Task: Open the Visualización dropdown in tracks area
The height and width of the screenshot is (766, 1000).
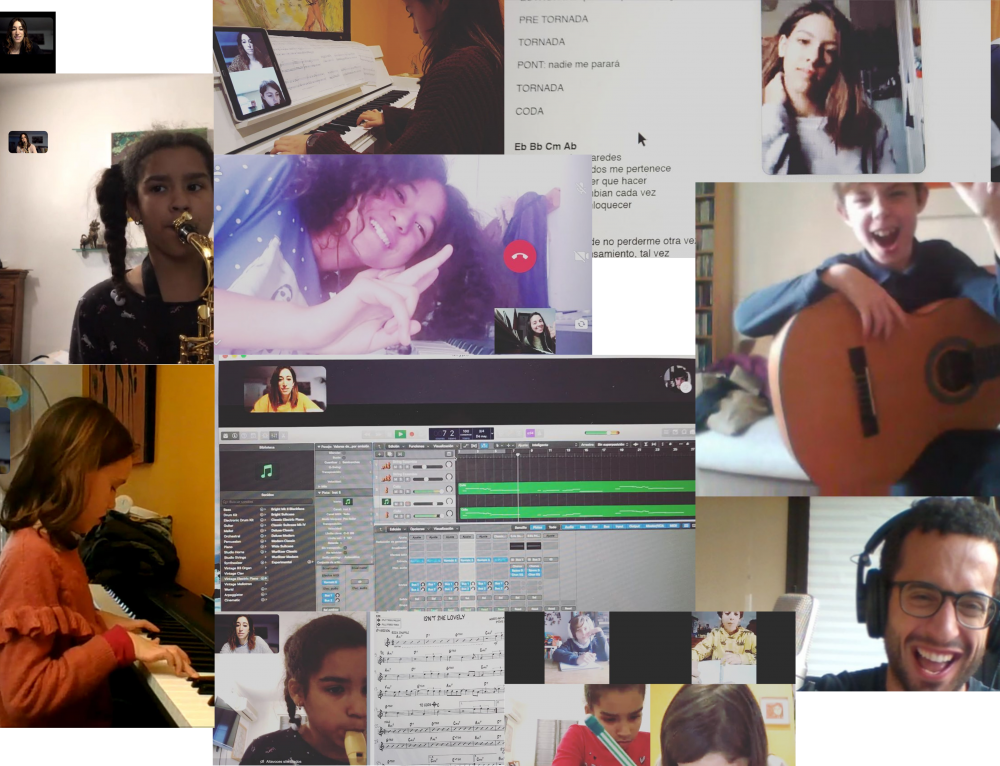Action: [x=445, y=447]
